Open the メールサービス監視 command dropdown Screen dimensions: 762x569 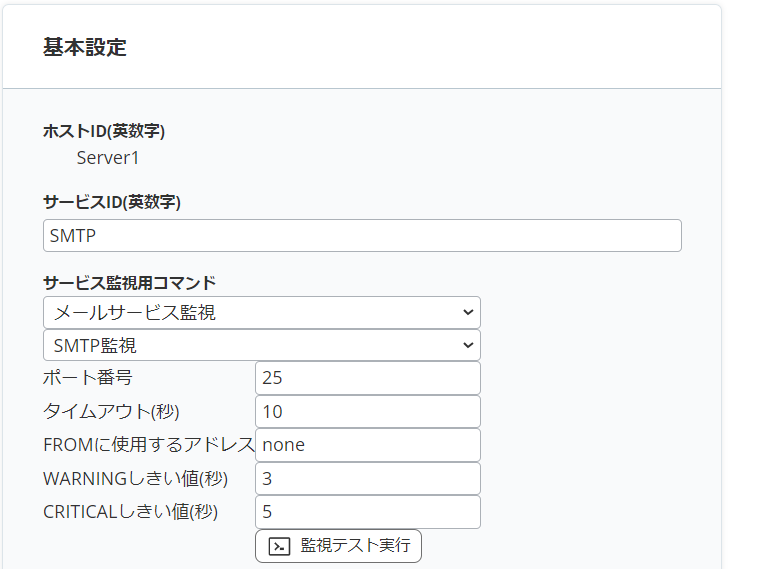click(x=261, y=312)
